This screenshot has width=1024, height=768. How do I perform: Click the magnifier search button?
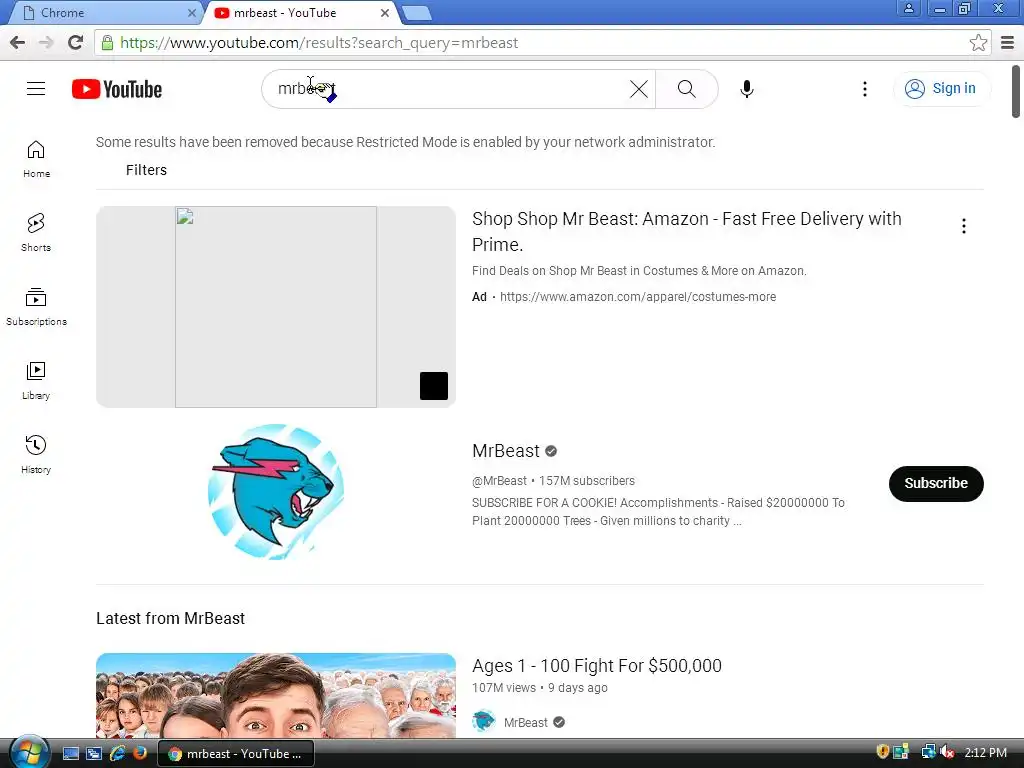tap(686, 89)
